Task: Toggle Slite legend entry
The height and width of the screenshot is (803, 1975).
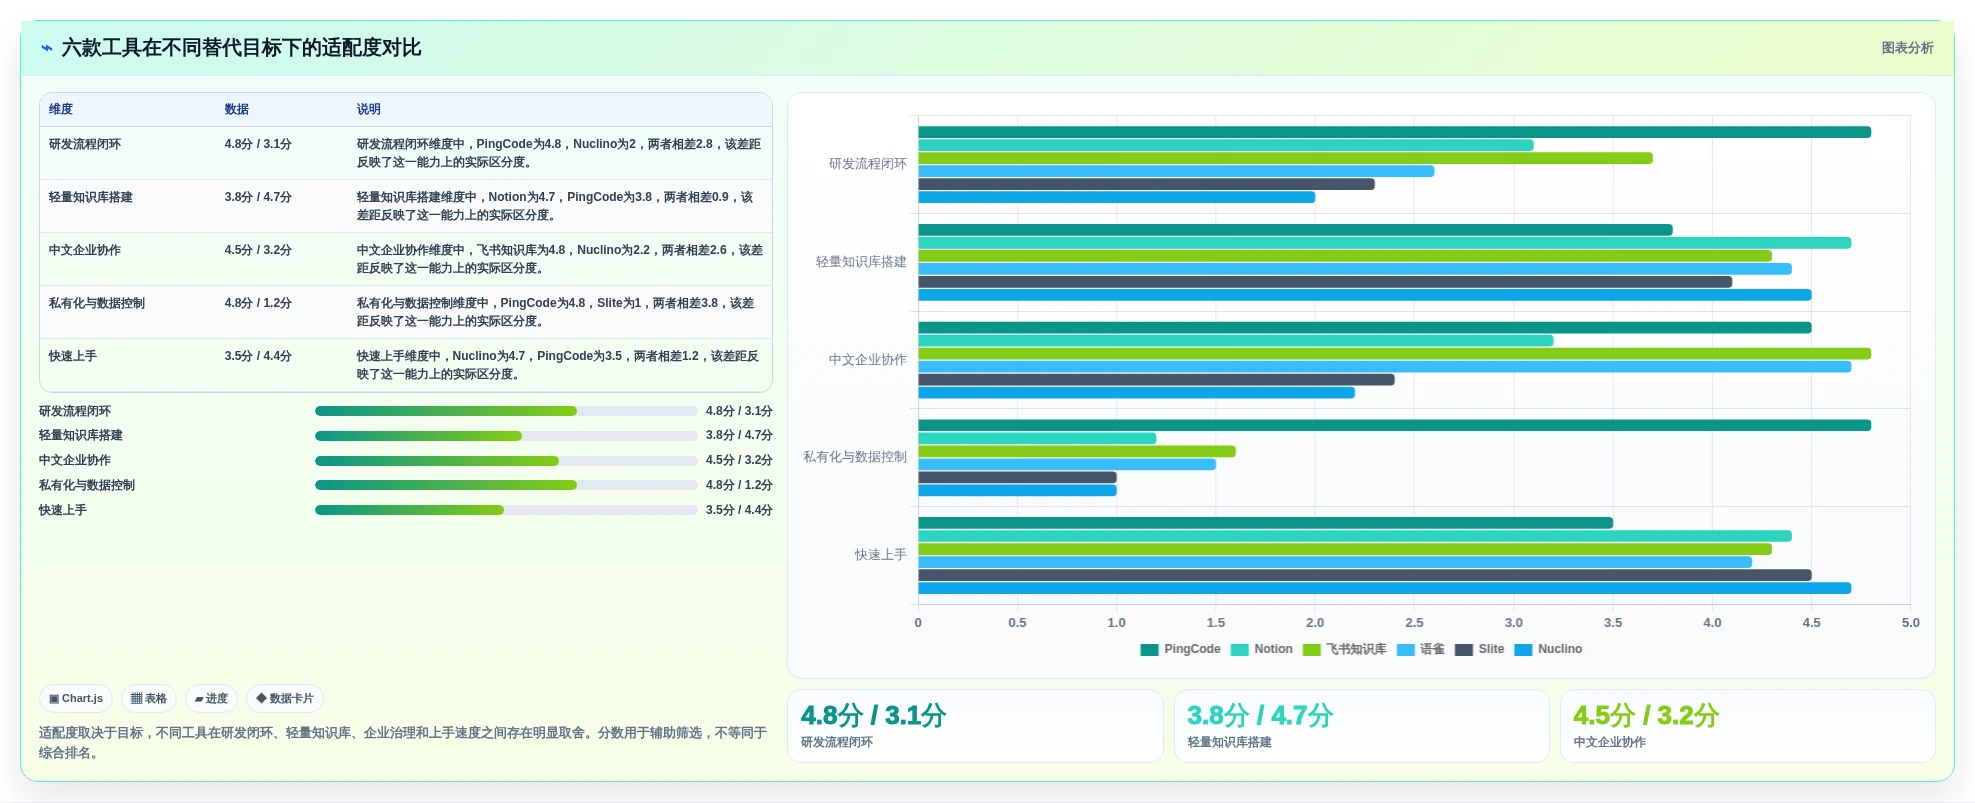Action: 1479,650
